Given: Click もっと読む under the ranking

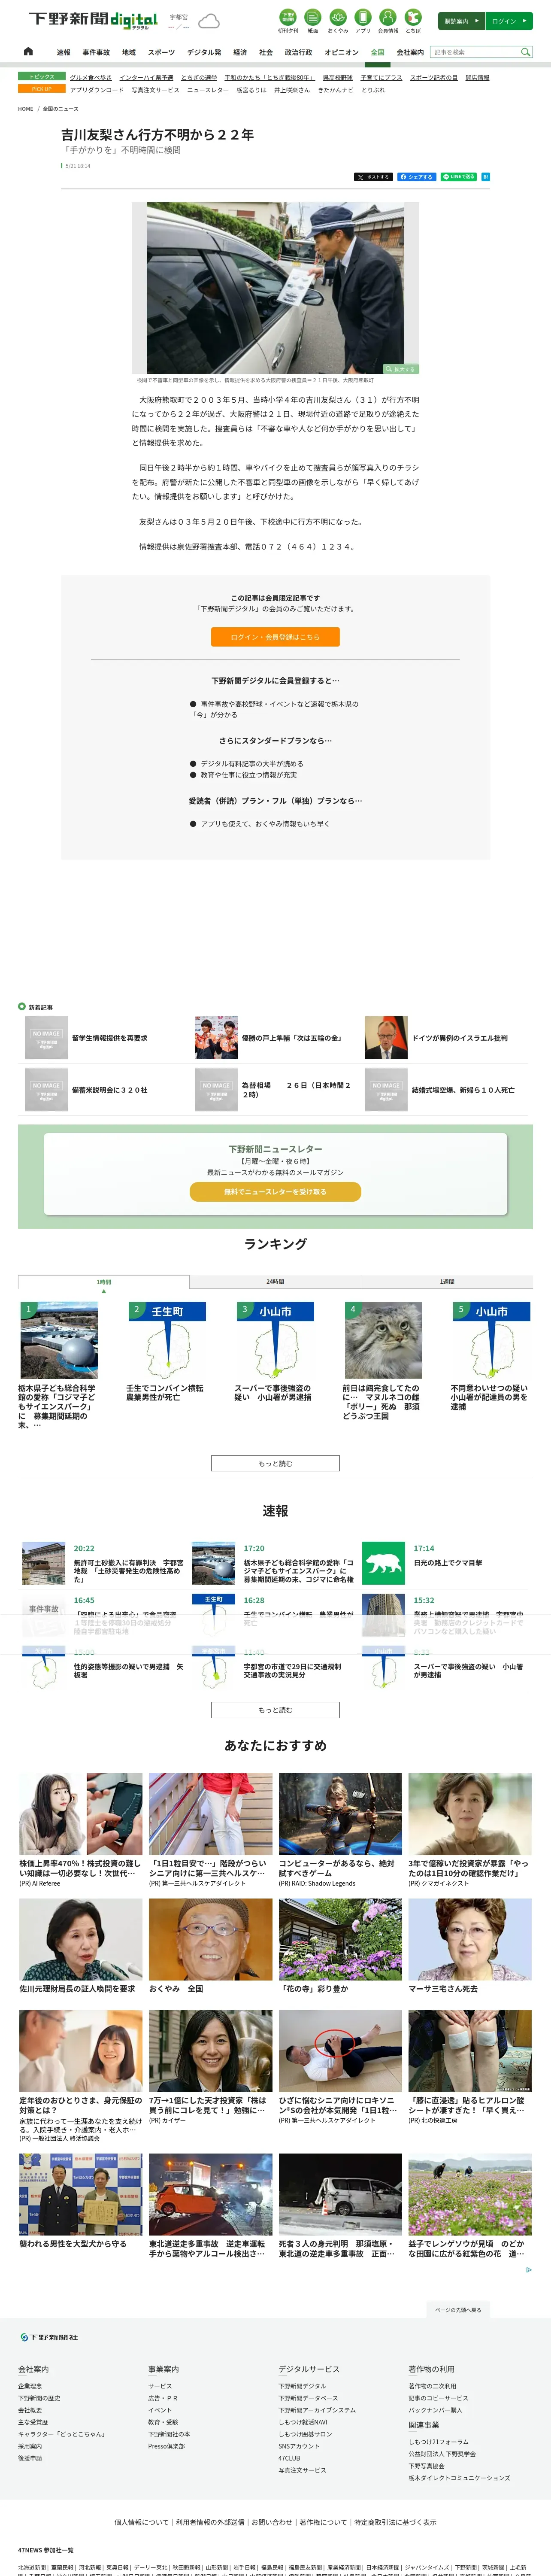Looking at the screenshot, I should pyautogui.click(x=275, y=1463).
